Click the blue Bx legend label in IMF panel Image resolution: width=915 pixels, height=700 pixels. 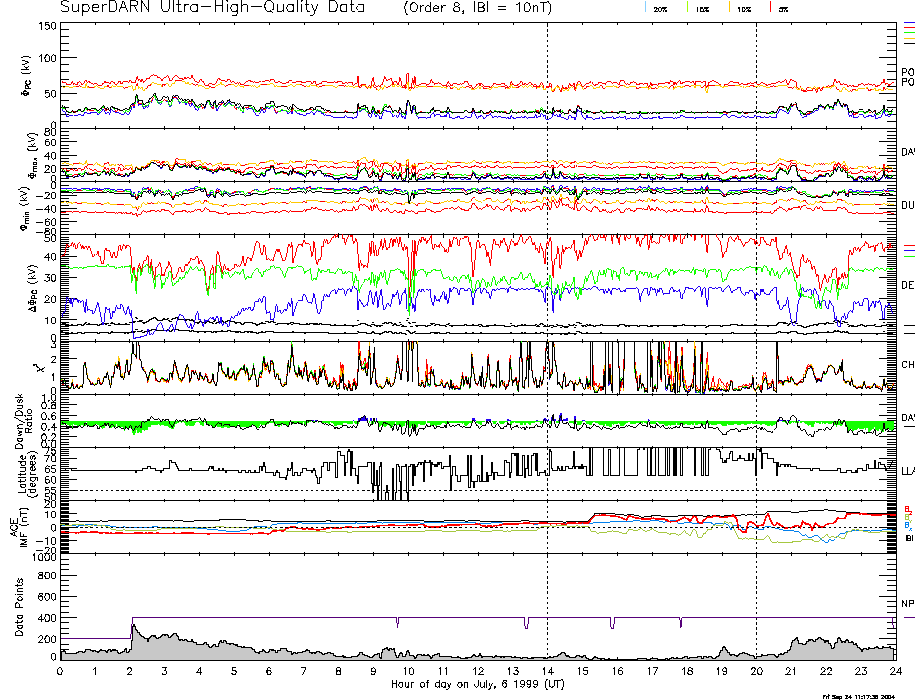click(x=908, y=525)
